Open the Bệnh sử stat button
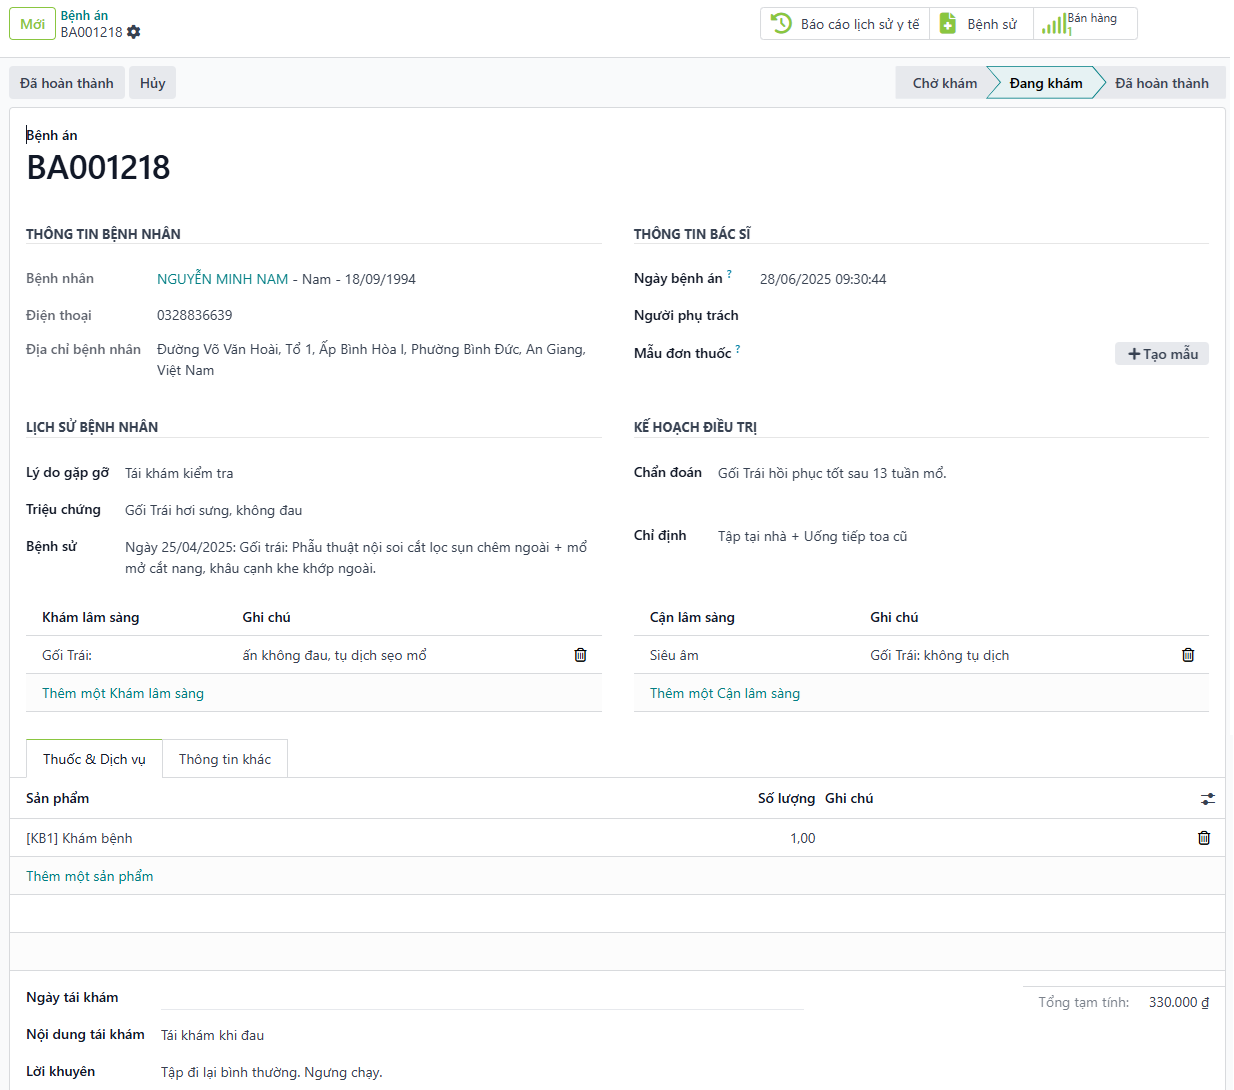Screen dimensions: 1234x1090 (x=981, y=24)
